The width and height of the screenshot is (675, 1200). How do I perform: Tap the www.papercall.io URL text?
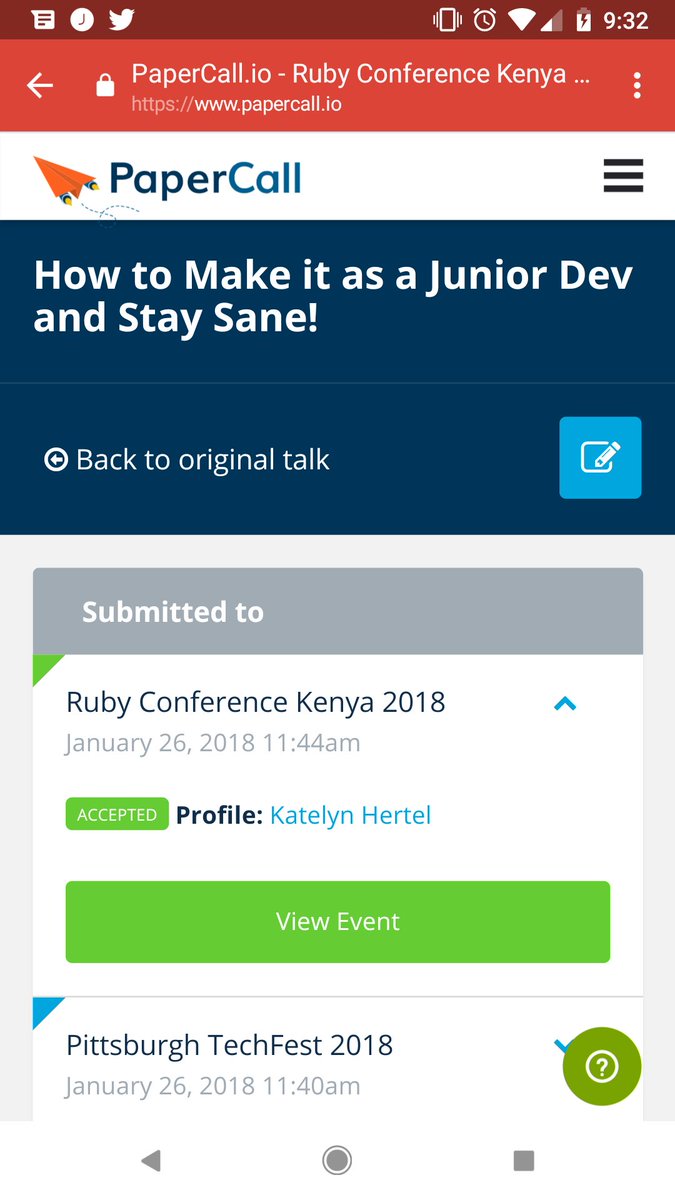[x=237, y=104]
